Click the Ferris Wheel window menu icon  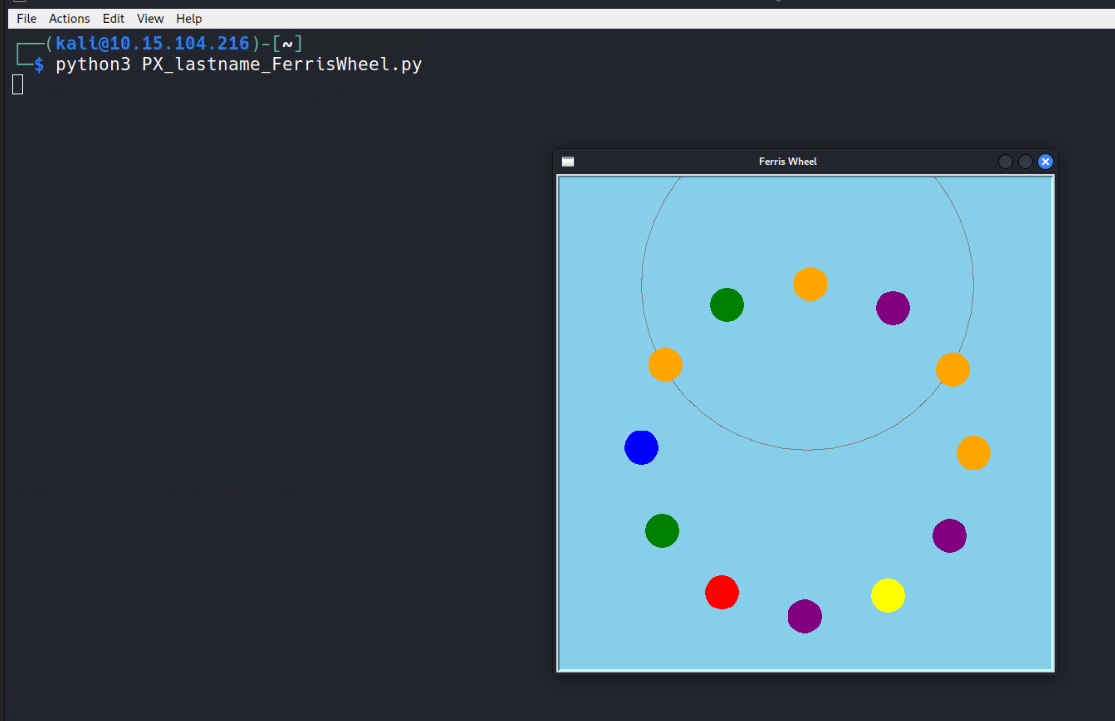pos(568,162)
